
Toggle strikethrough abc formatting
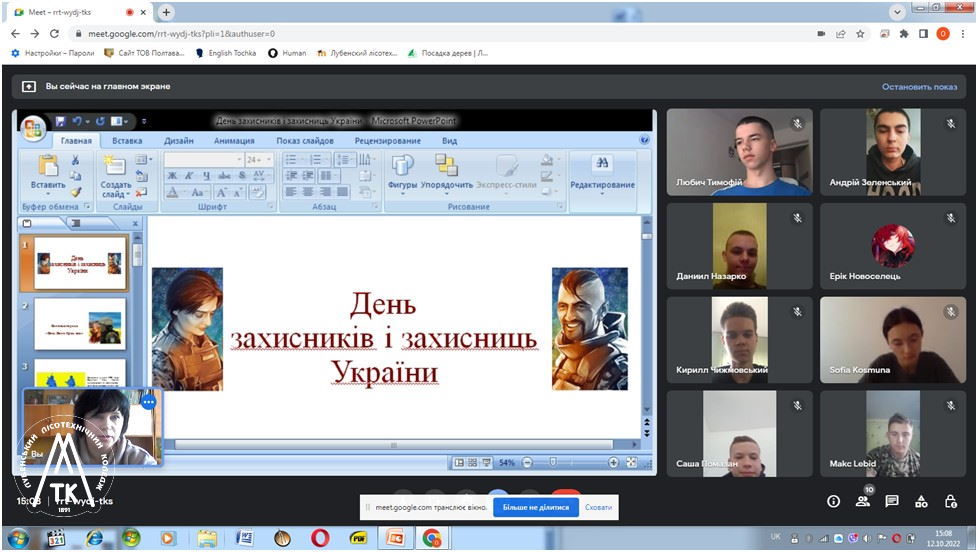point(224,176)
